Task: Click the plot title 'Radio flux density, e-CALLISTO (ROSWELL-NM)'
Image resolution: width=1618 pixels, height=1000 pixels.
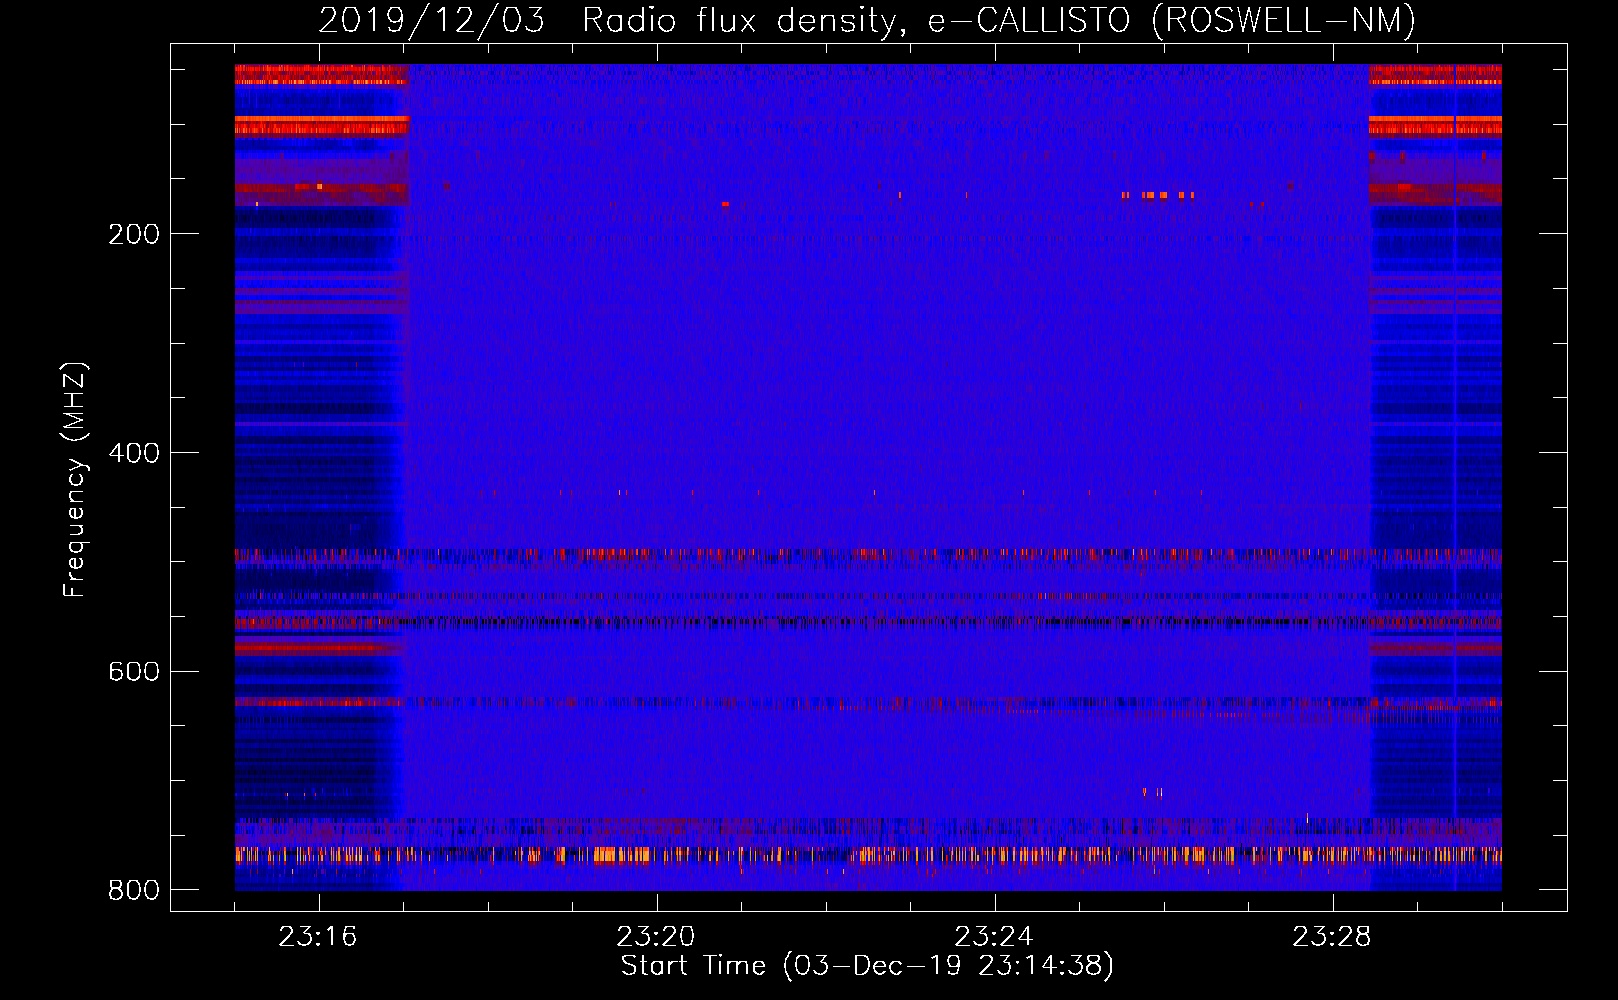Action: 999,20
